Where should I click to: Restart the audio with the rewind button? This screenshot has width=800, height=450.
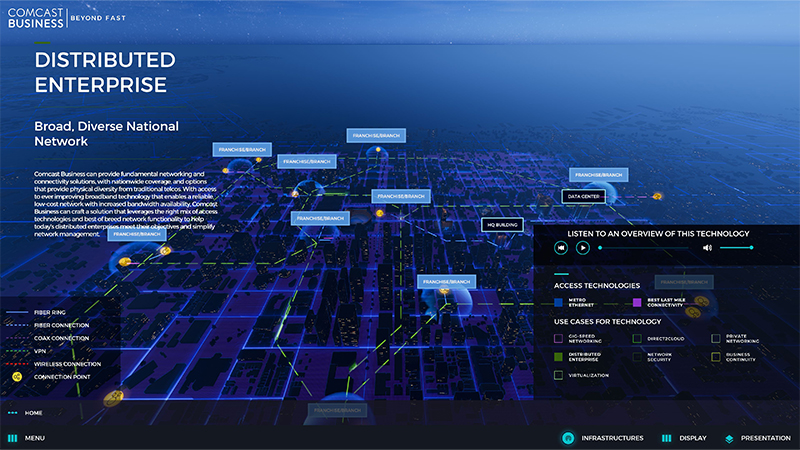[x=561, y=248]
